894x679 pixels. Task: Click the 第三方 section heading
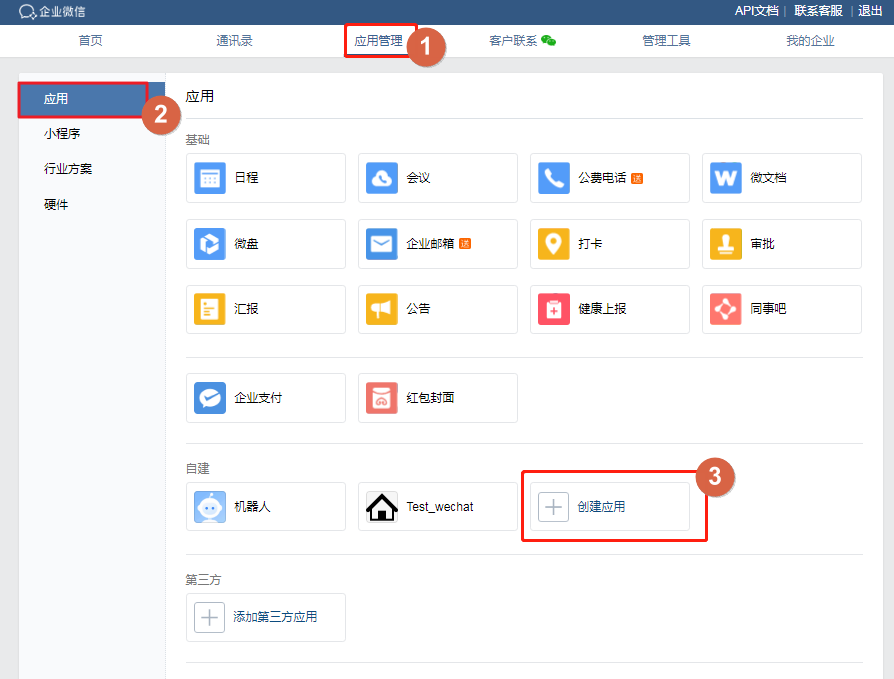pyautogui.click(x=204, y=580)
